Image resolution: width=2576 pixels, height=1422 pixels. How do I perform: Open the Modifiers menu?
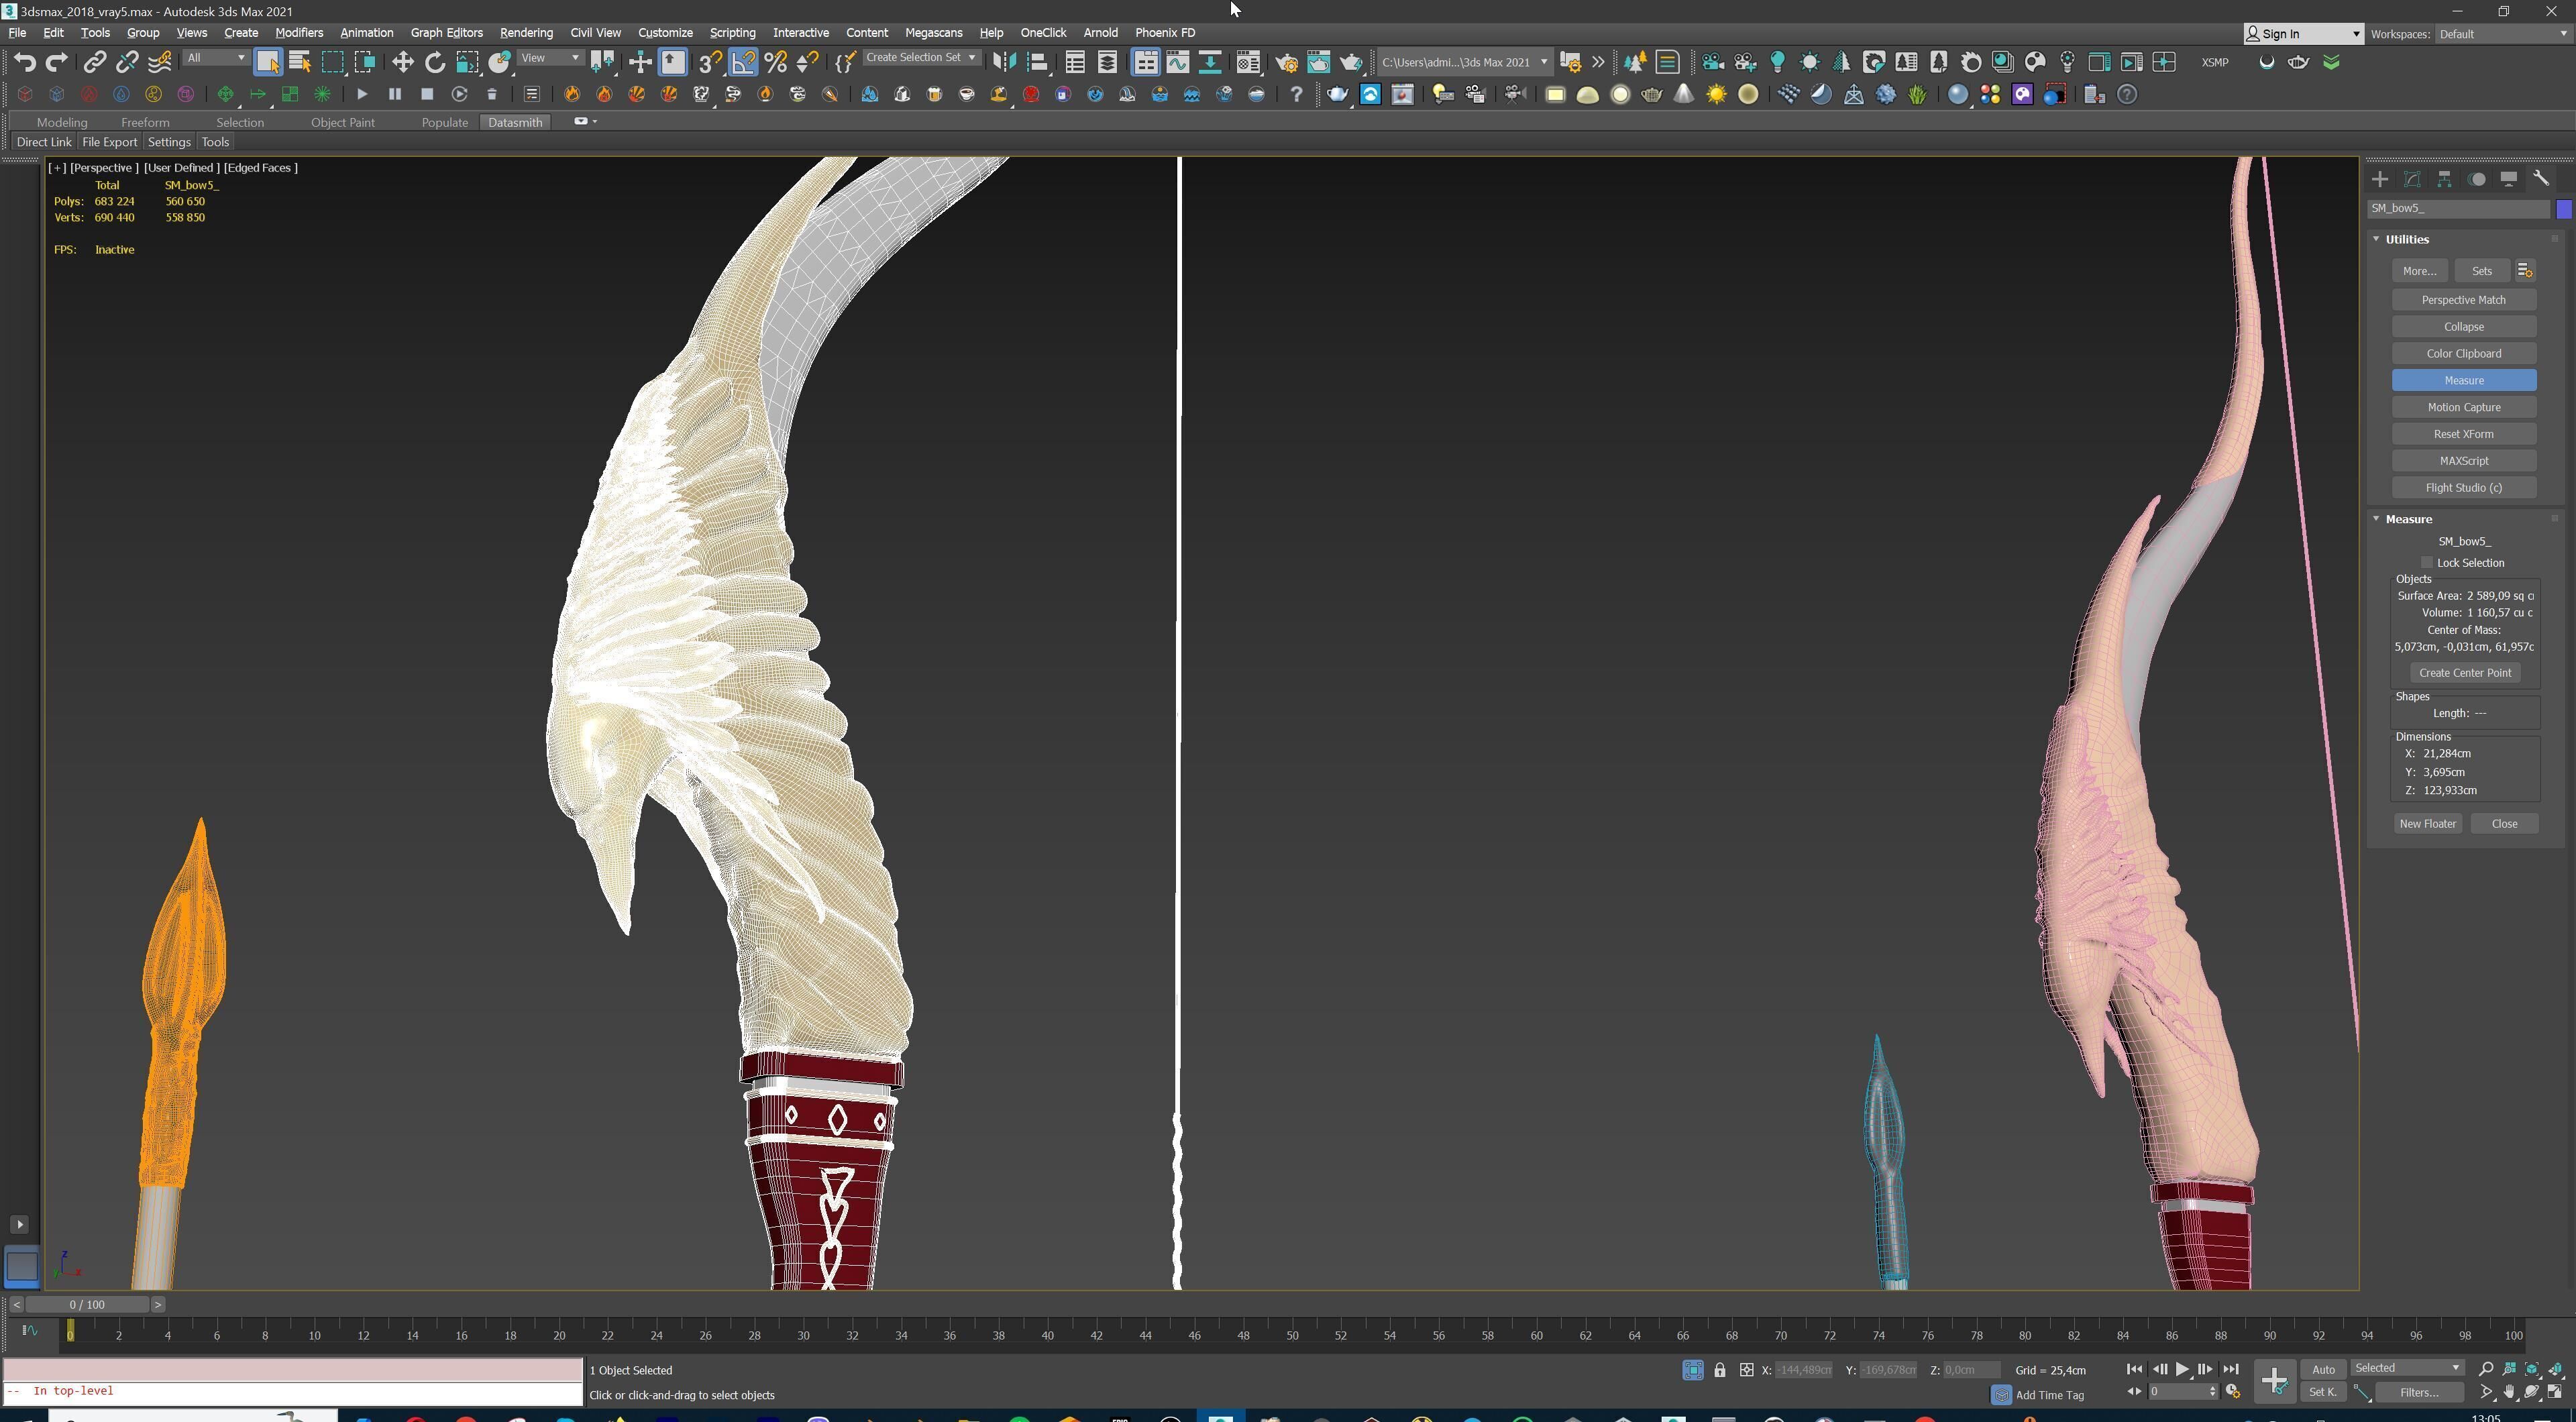[x=298, y=33]
